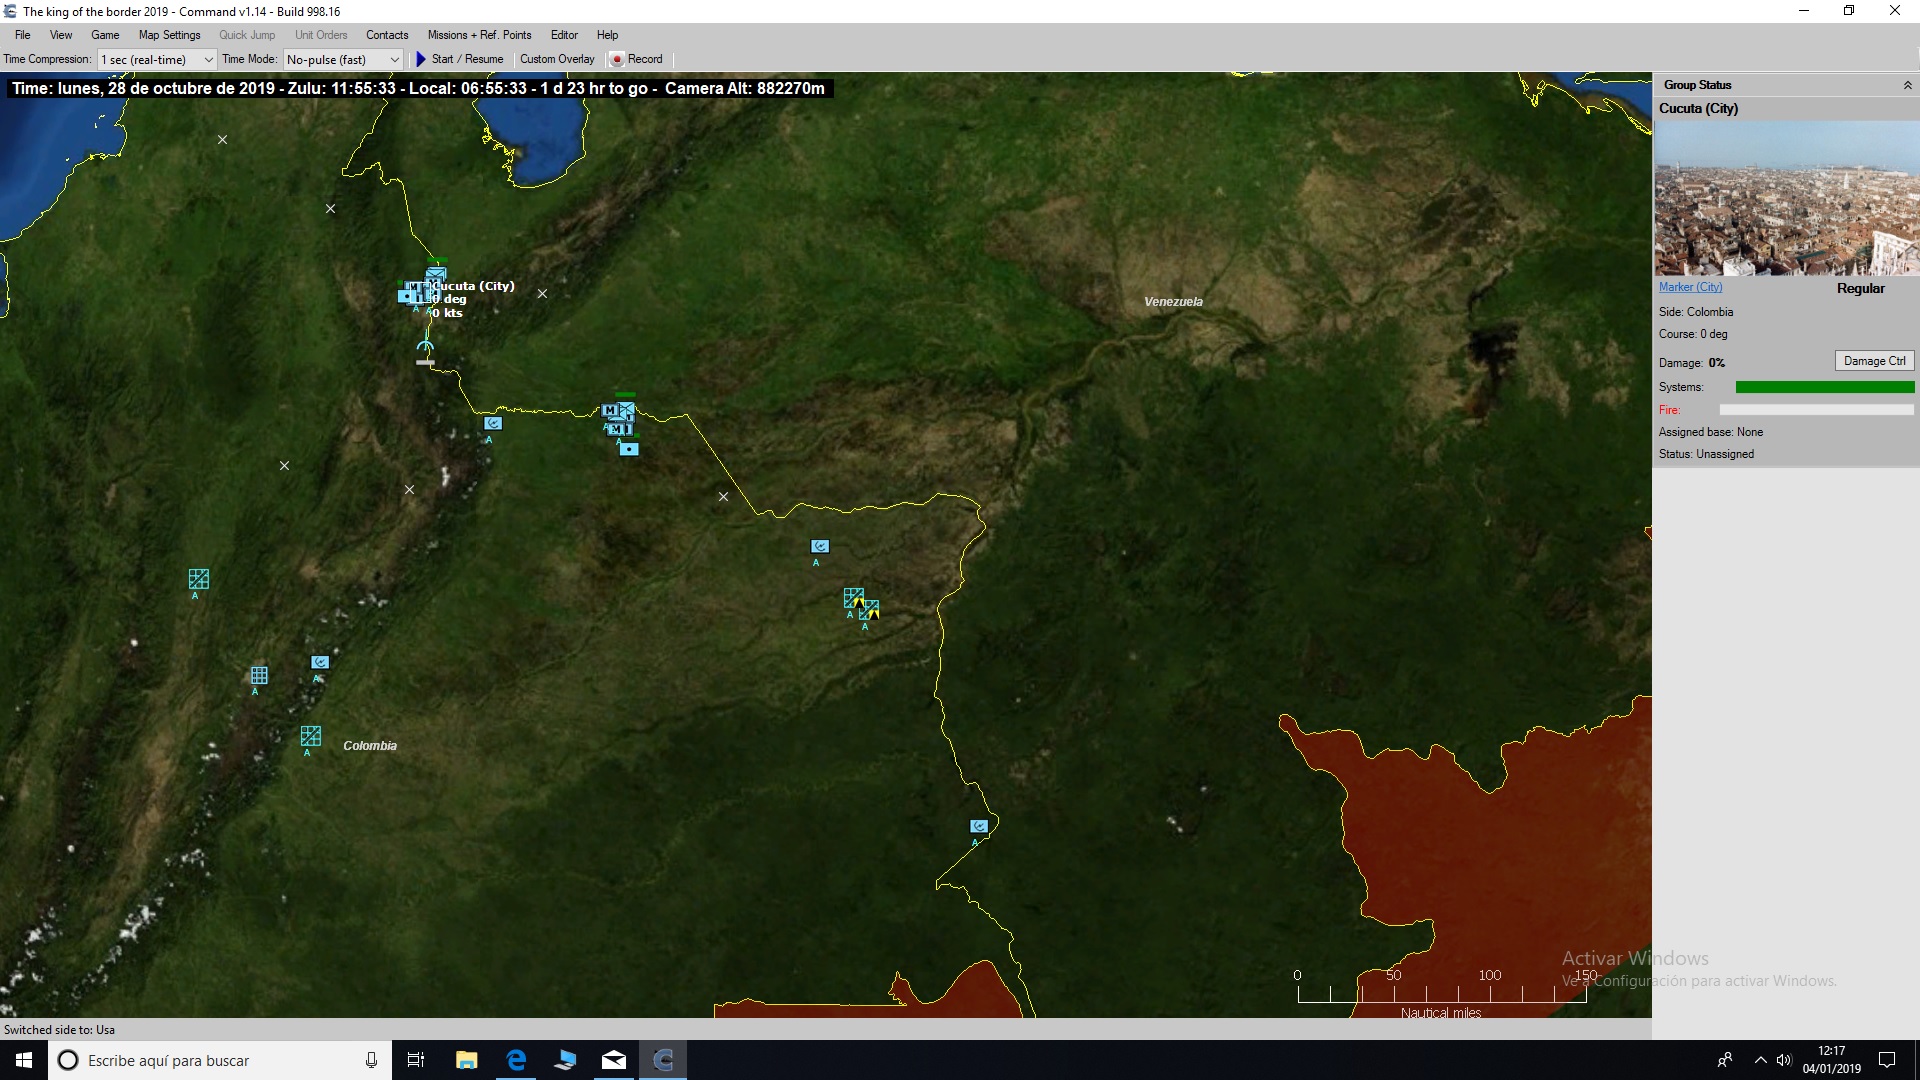Open the Marker (City) link

point(1690,287)
